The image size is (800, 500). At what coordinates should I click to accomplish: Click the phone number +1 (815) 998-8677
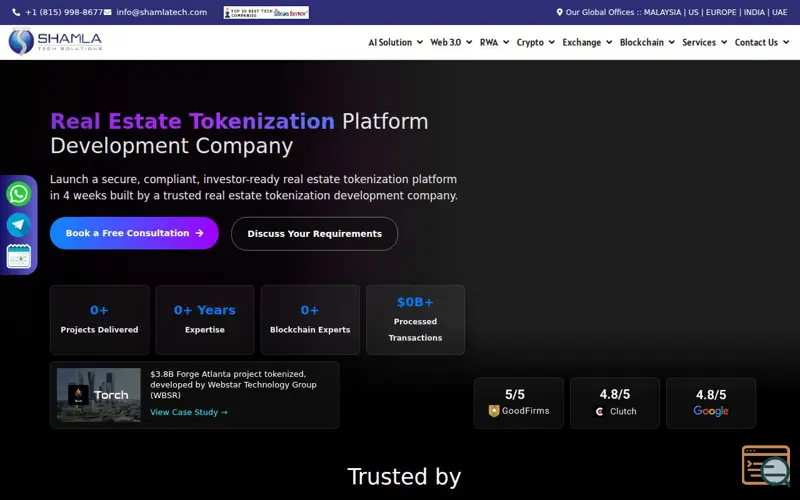pyautogui.click(x=64, y=12)
